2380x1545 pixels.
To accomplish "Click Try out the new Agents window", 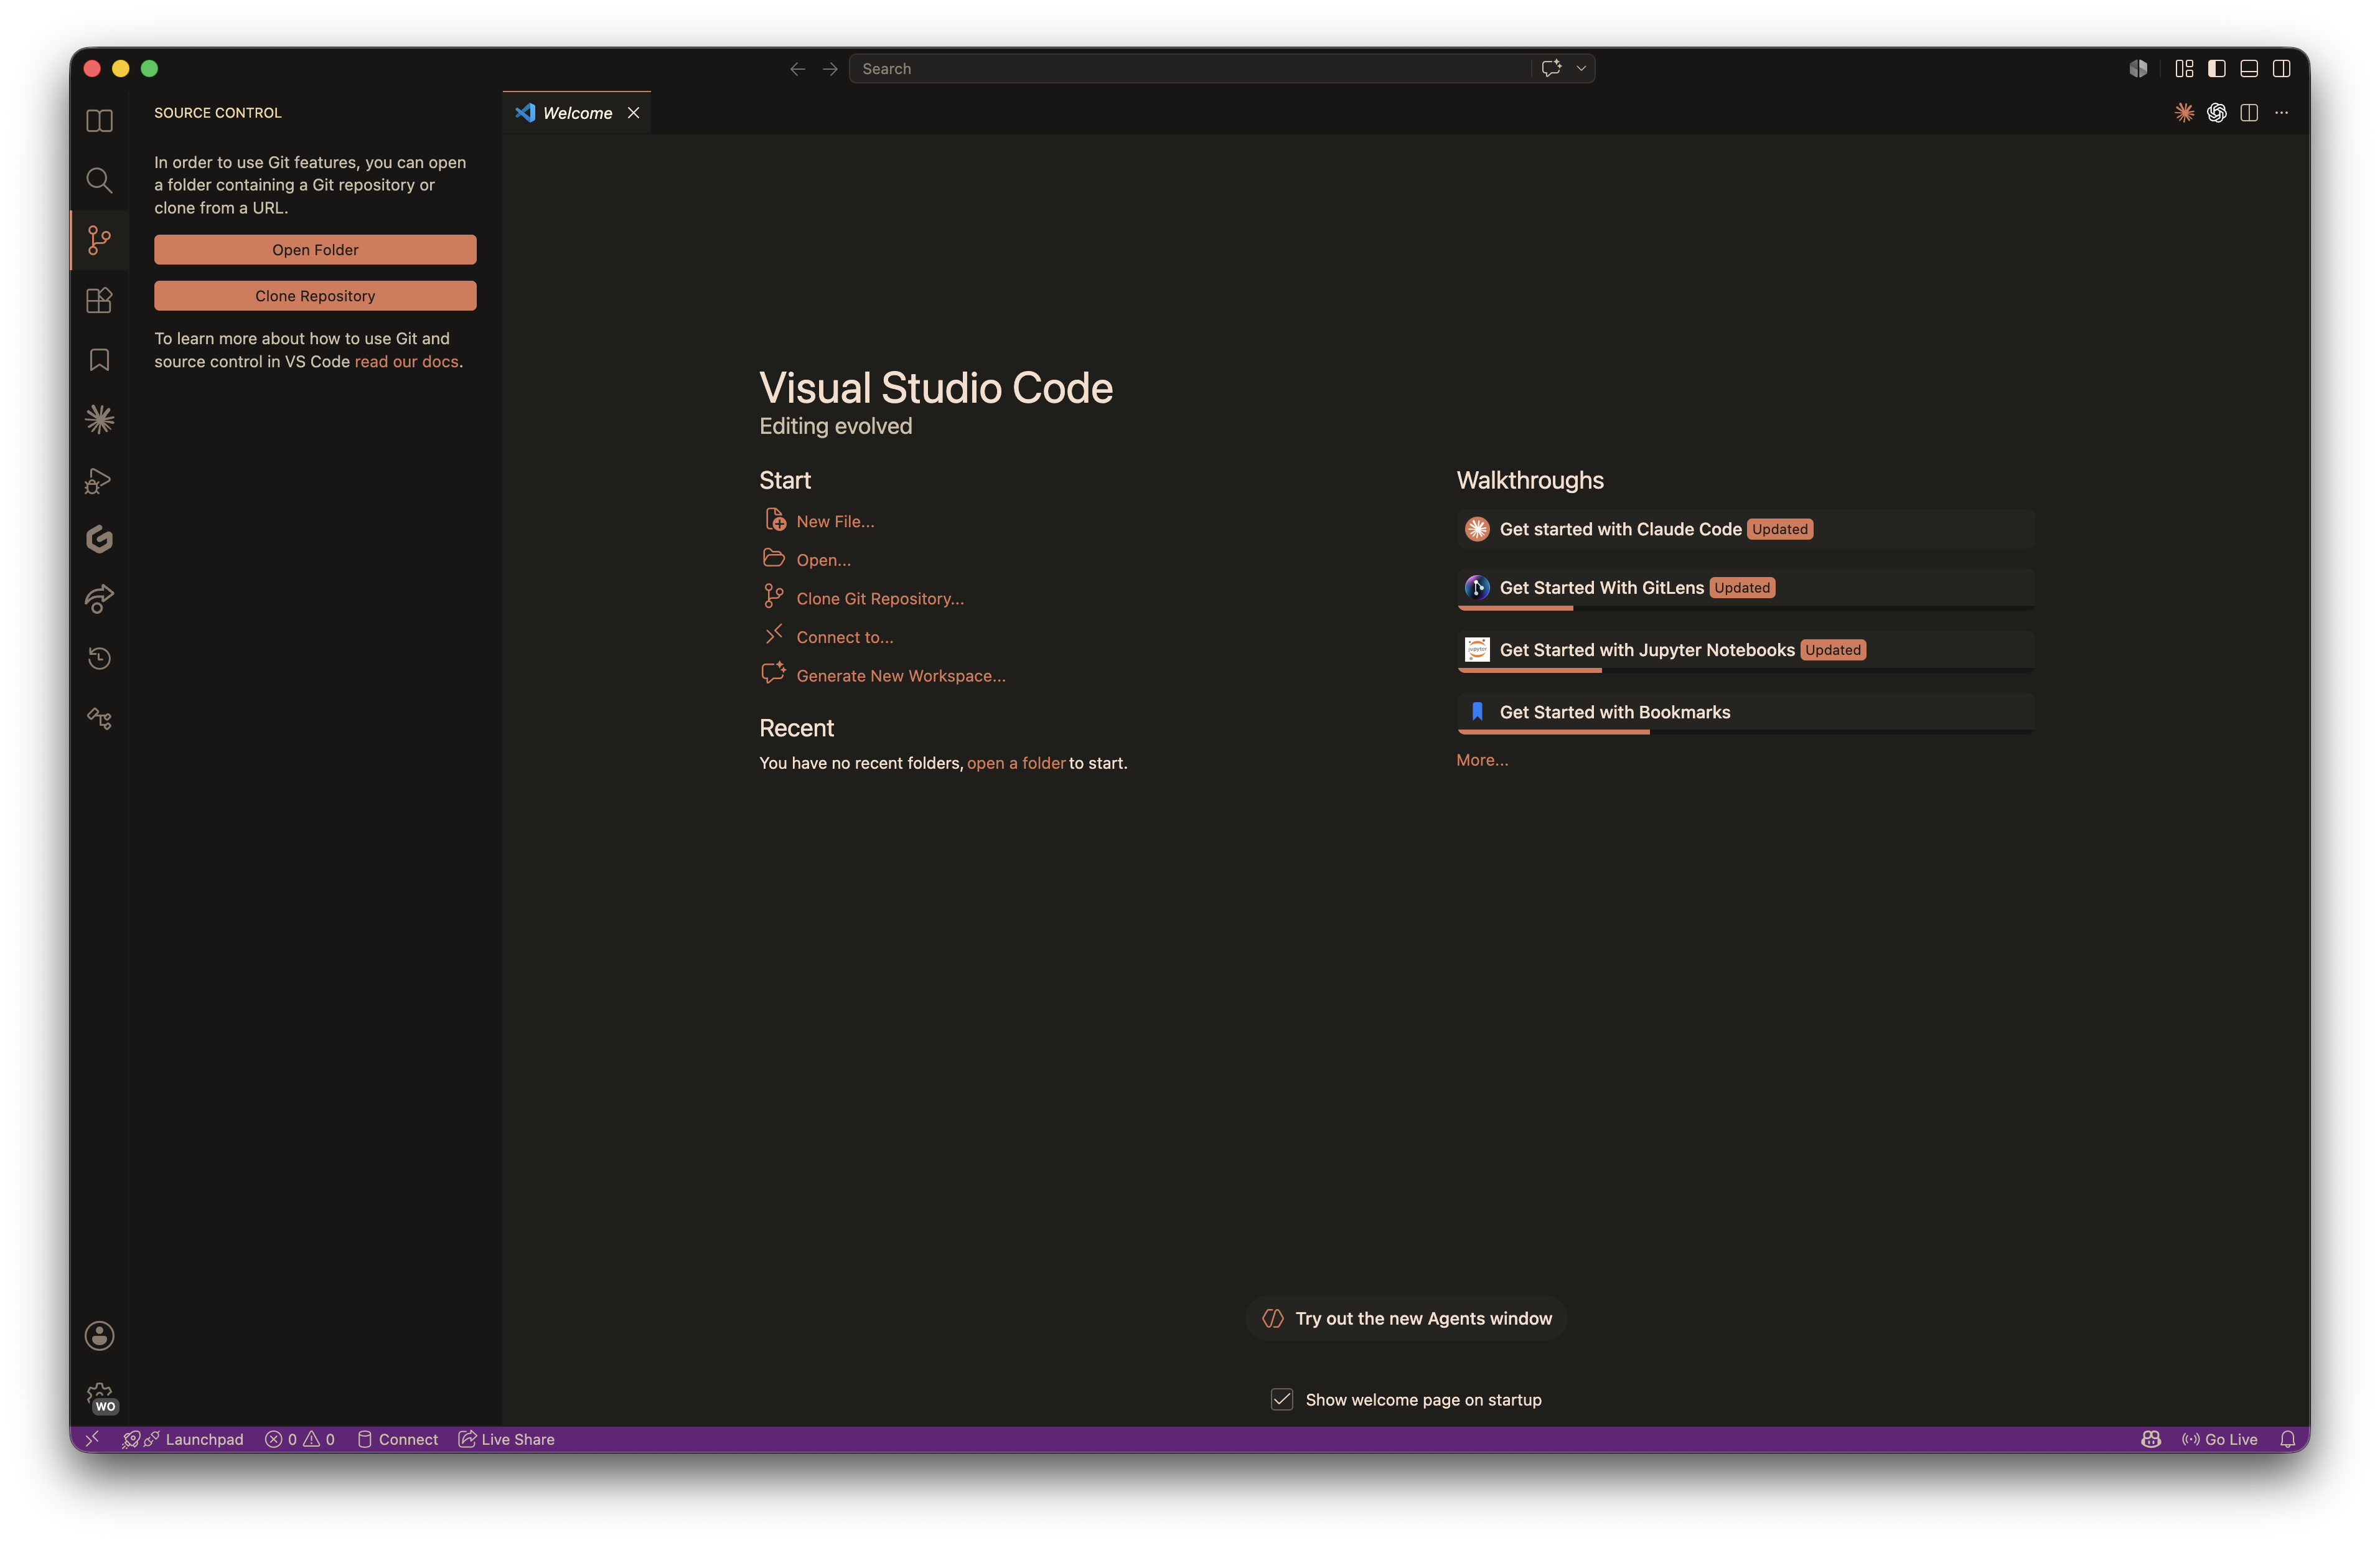I will pos(1406,1318).
